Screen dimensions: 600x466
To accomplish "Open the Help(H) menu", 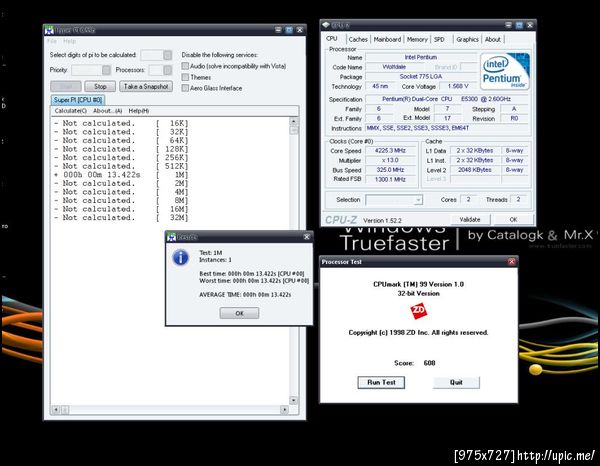I will pyautogui.click(x=139, y=111).
